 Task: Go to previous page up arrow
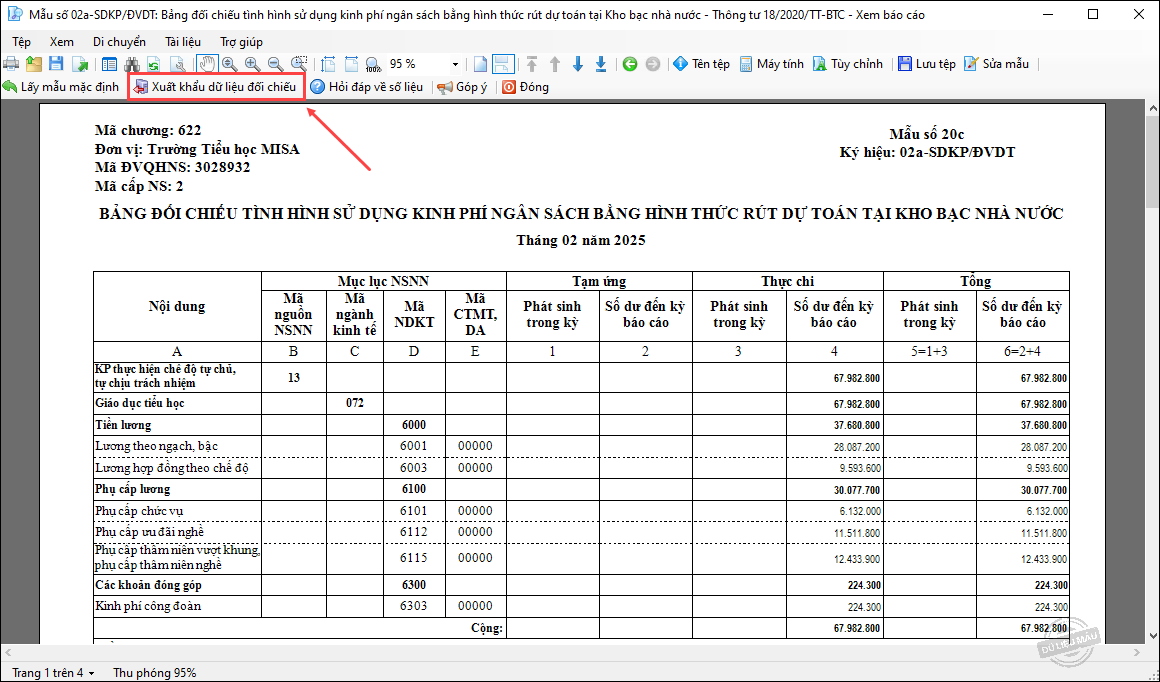555,64
